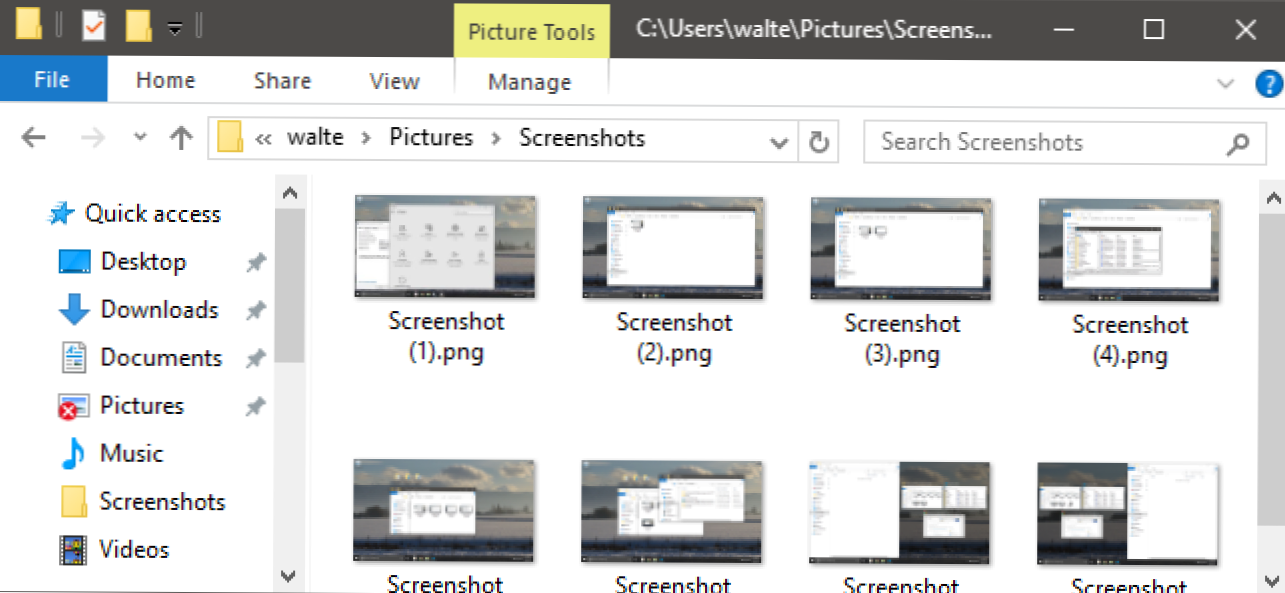The width and height of the screenshot is (1285, 593).
Task: Expand the ribbon with the chevron
Action: coord(1225,84)
